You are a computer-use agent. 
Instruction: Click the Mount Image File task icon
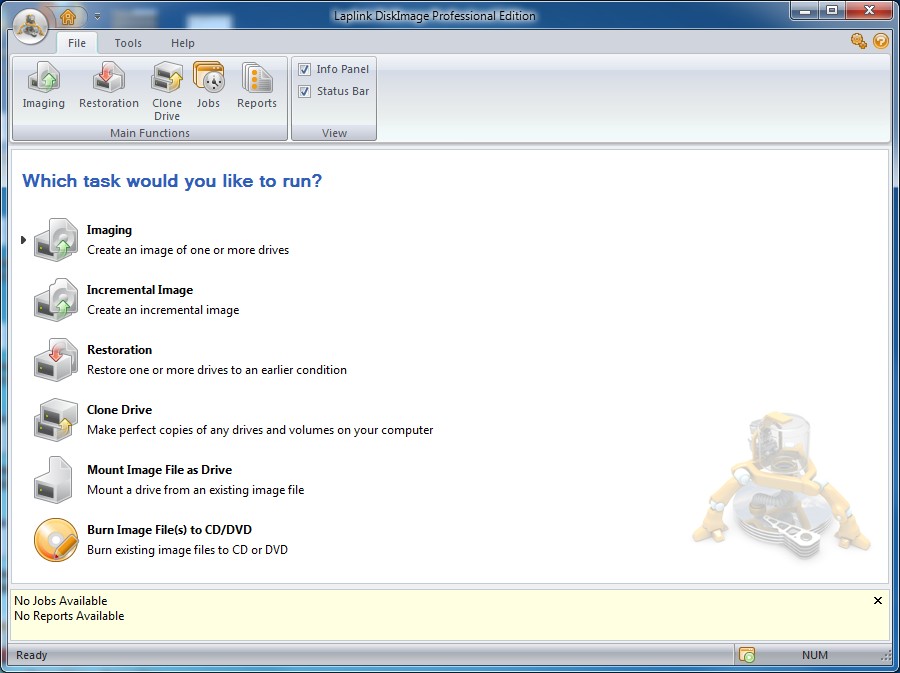(53, 480)
